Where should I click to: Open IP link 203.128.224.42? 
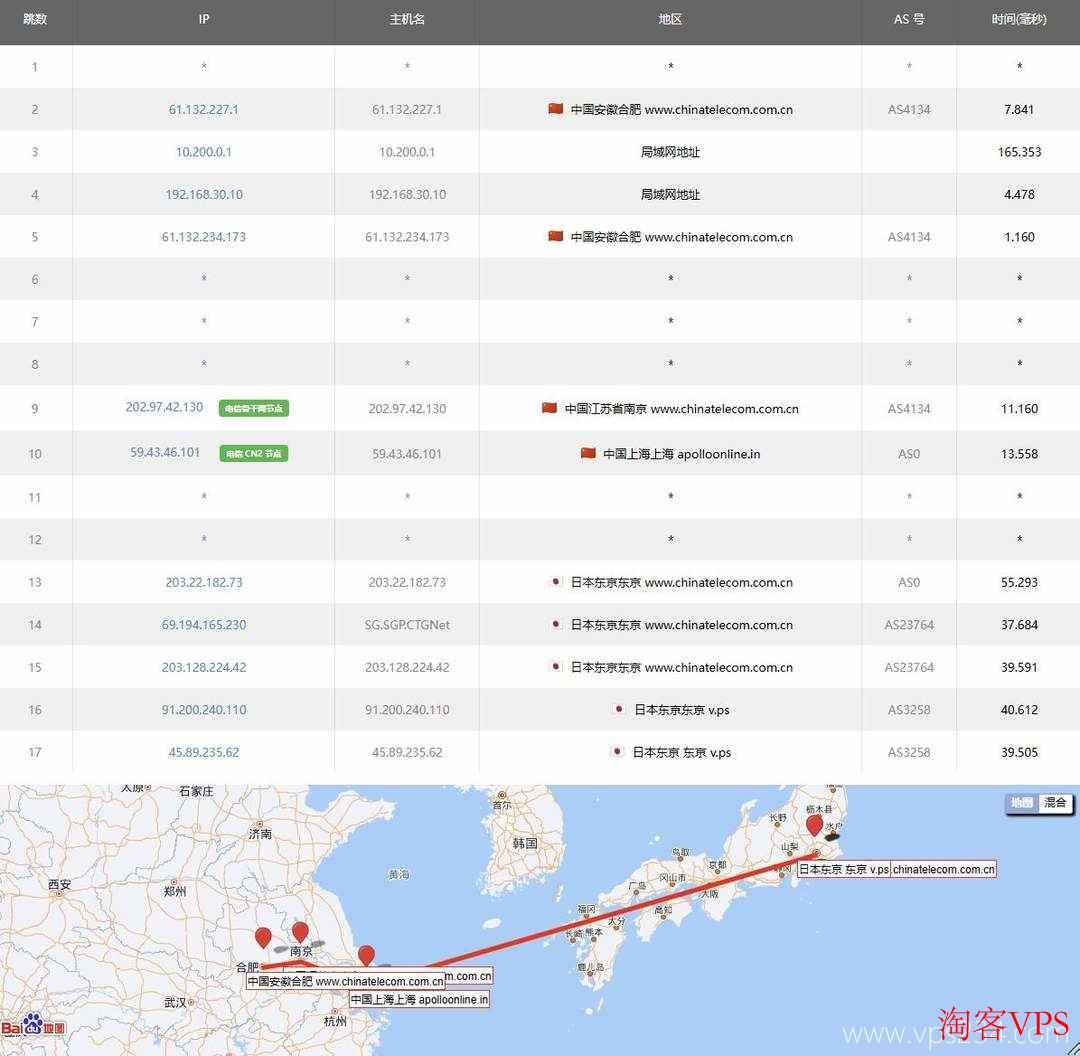coord(203,667)
